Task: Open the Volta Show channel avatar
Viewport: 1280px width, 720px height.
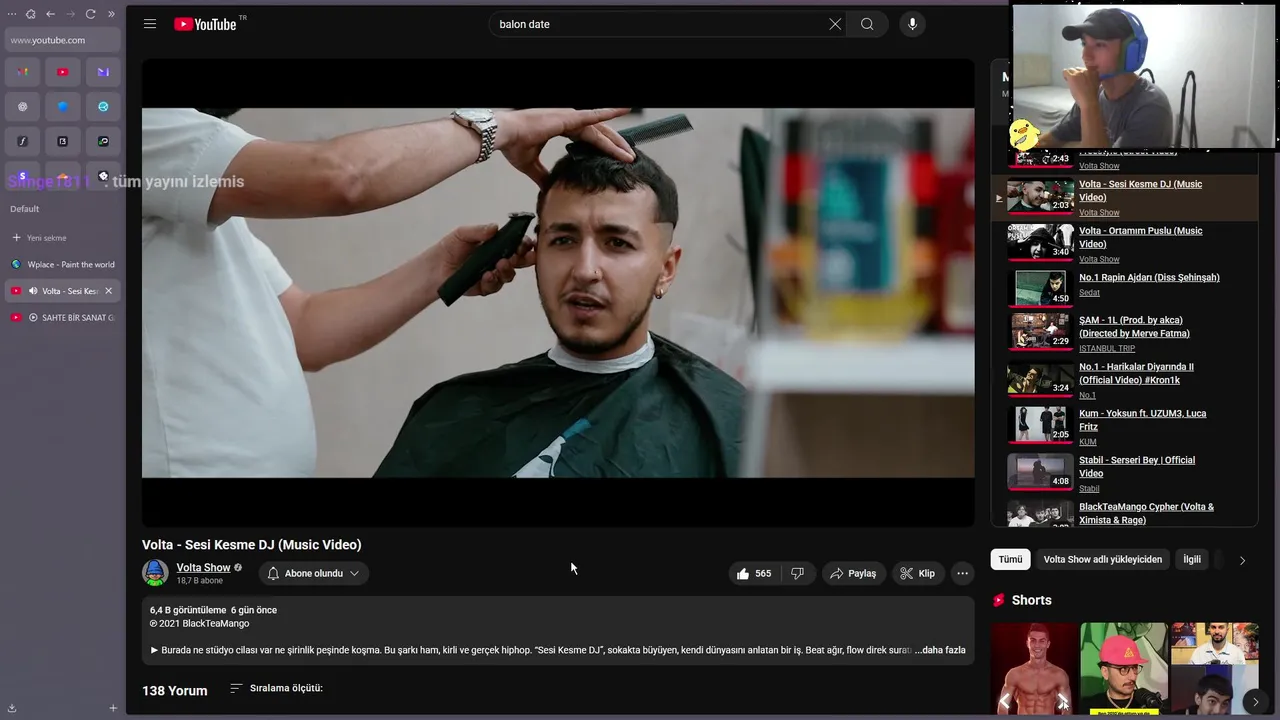Action: [155, 573]
